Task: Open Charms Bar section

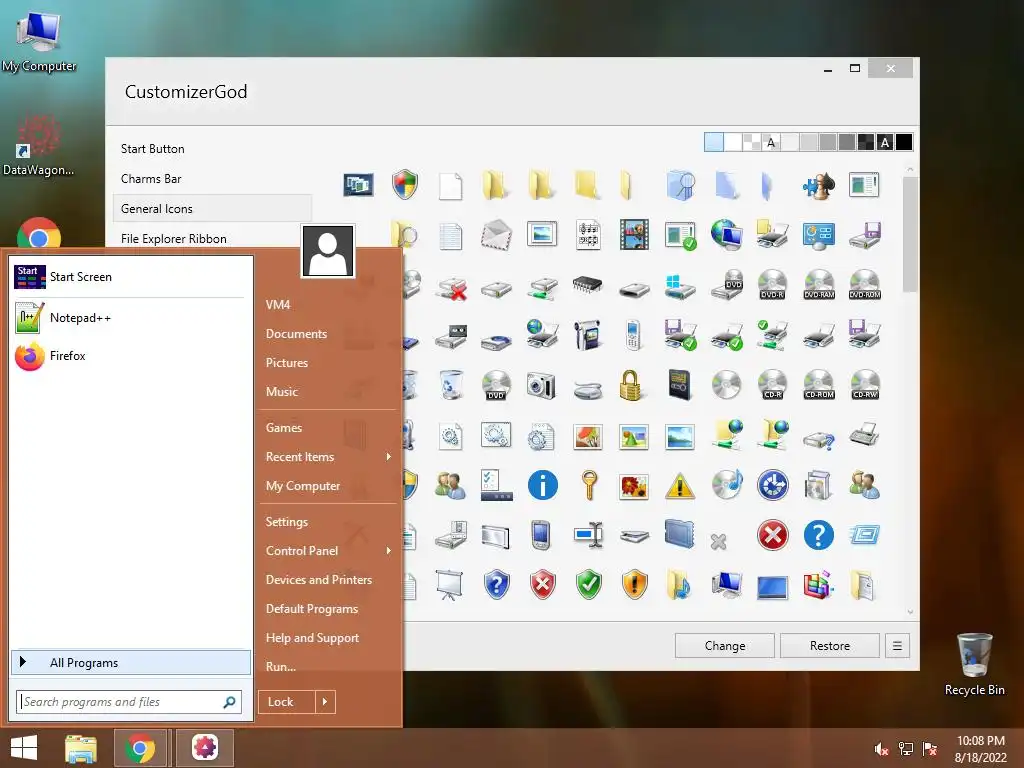Action: click(151, 179)
